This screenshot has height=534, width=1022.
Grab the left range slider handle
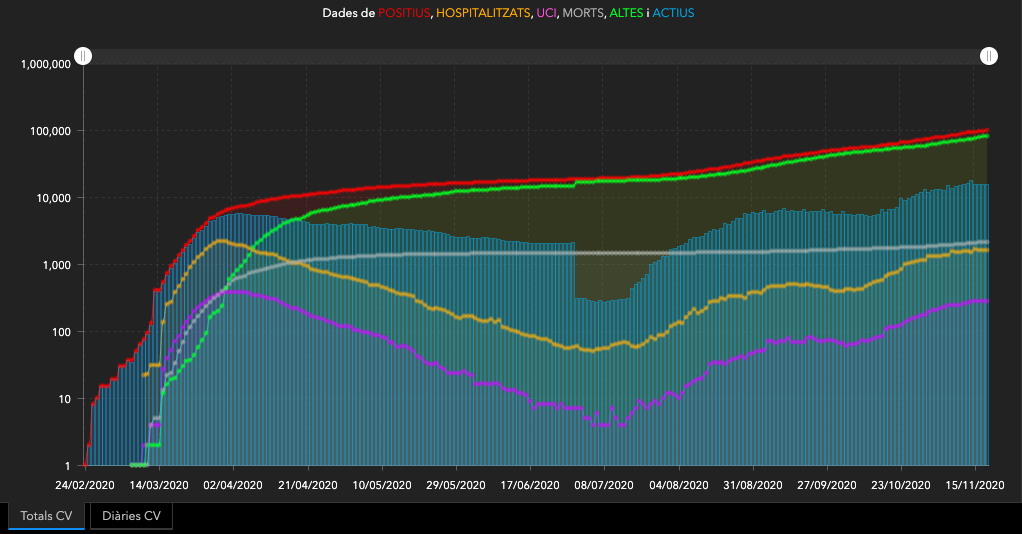coord(83,56)
